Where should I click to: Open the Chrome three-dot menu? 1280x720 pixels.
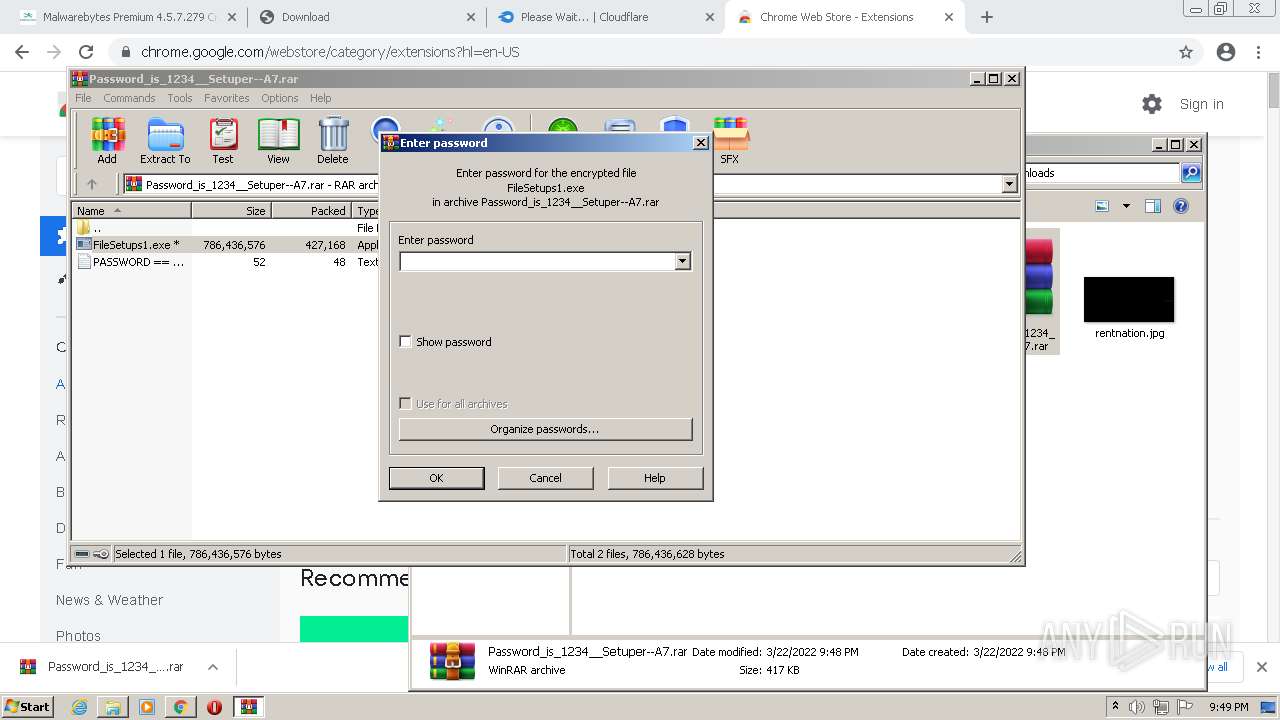pyautogui.click(x=1259, y=52)
